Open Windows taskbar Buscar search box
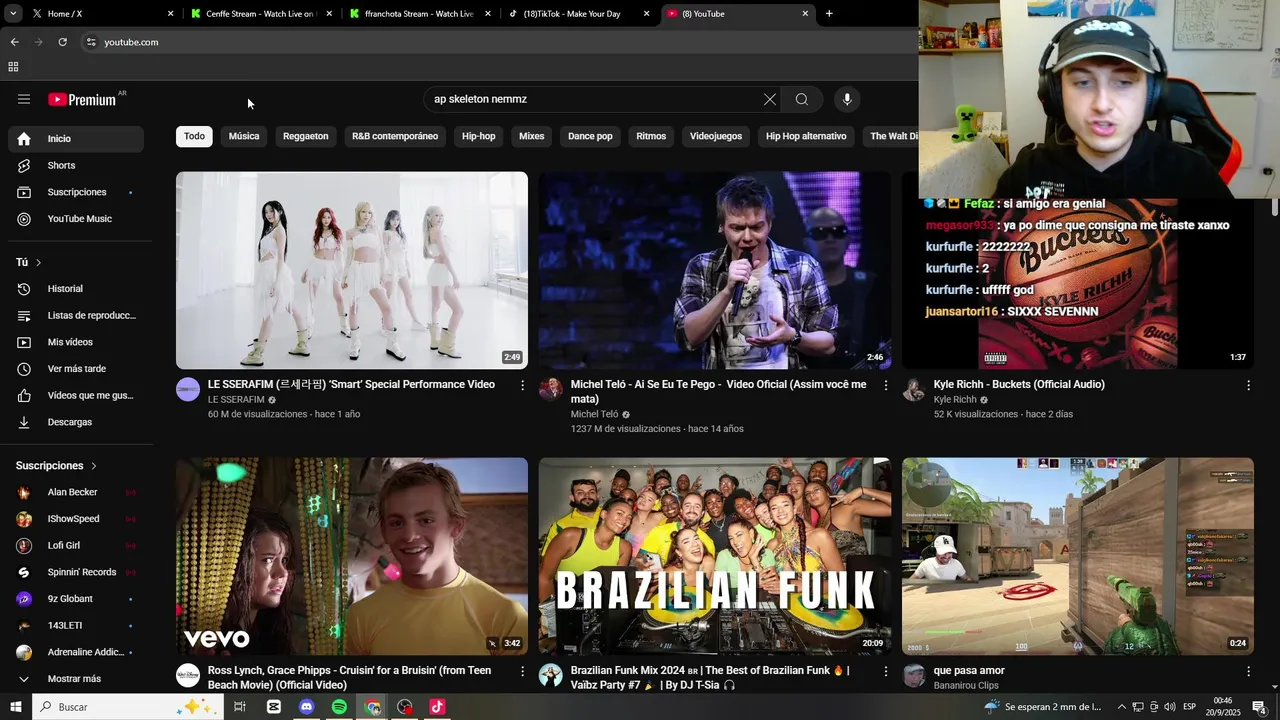This screenshot has width=1280, height=720. [127, 707]
